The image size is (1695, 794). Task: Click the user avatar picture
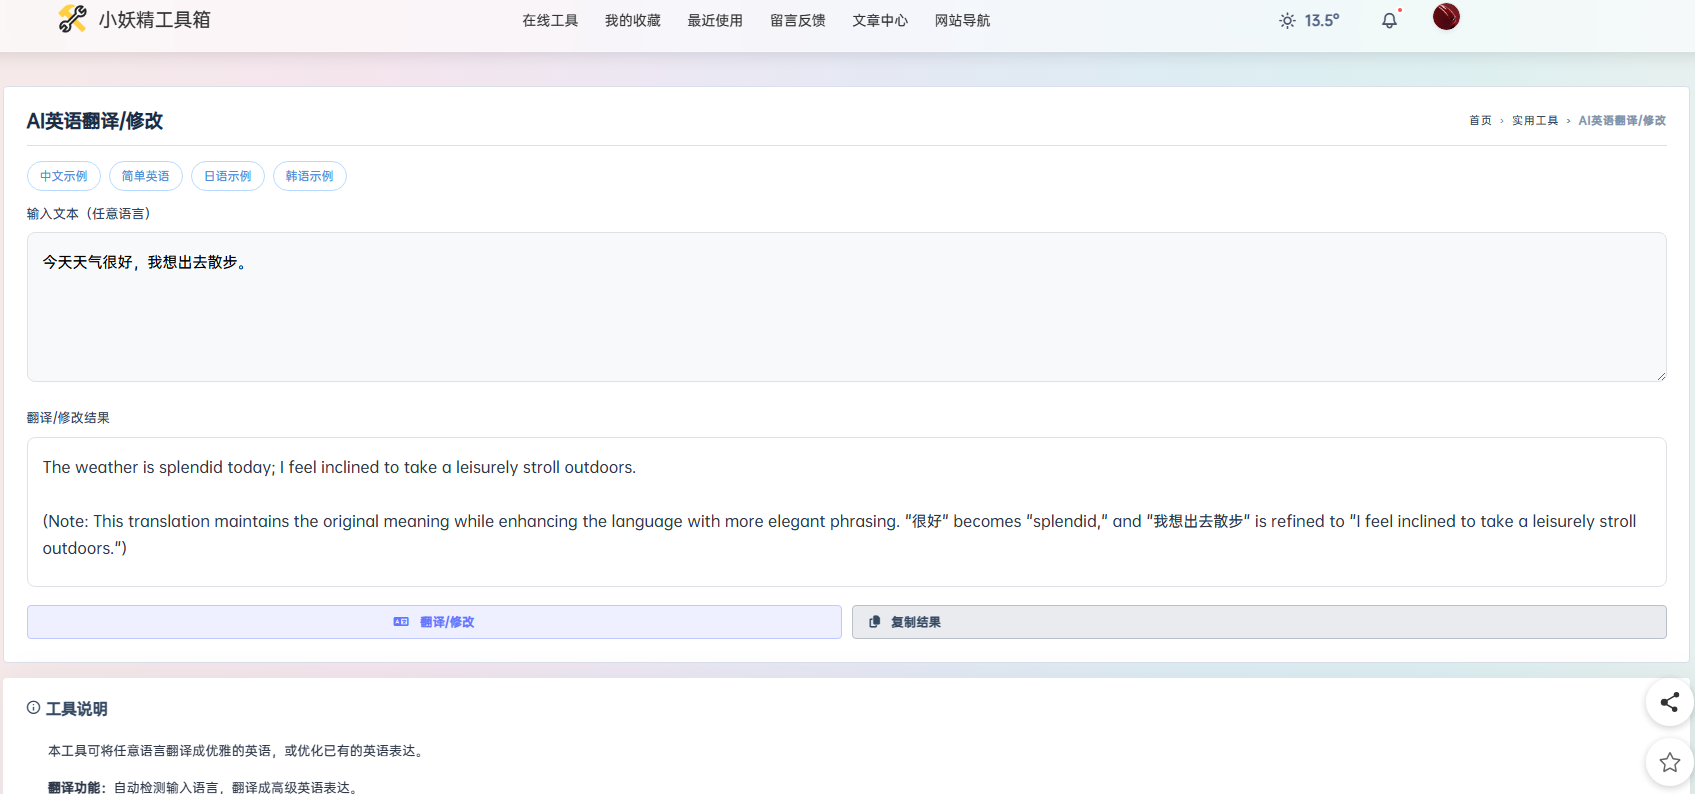(x=1445, y=17)
